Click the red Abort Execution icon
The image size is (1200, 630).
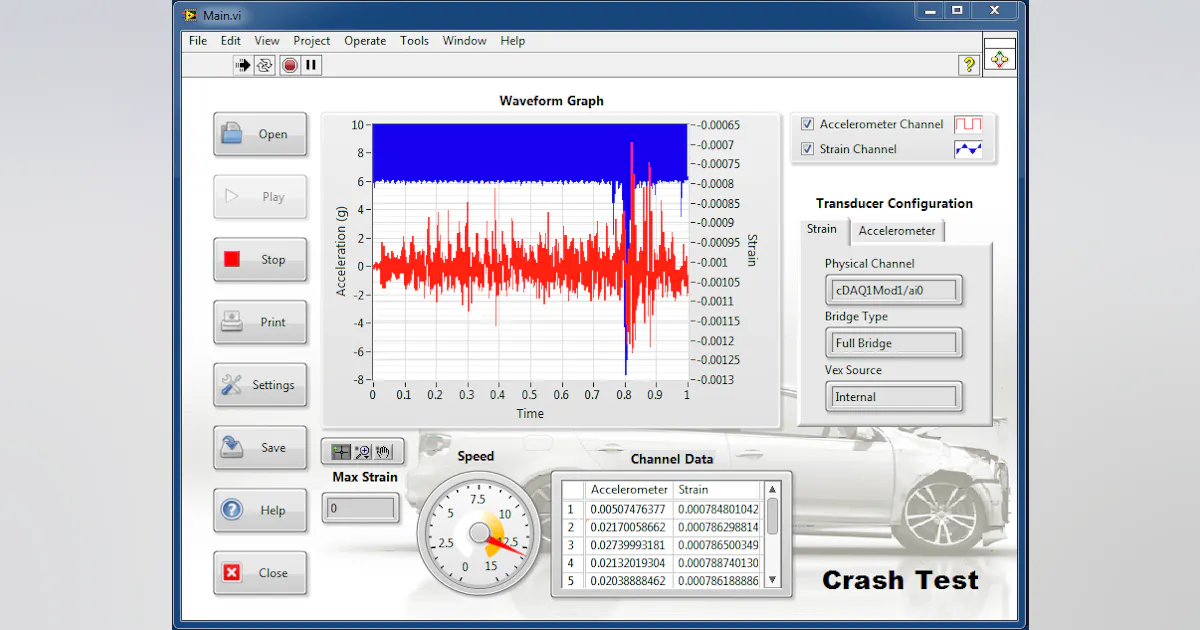point(290,65)
